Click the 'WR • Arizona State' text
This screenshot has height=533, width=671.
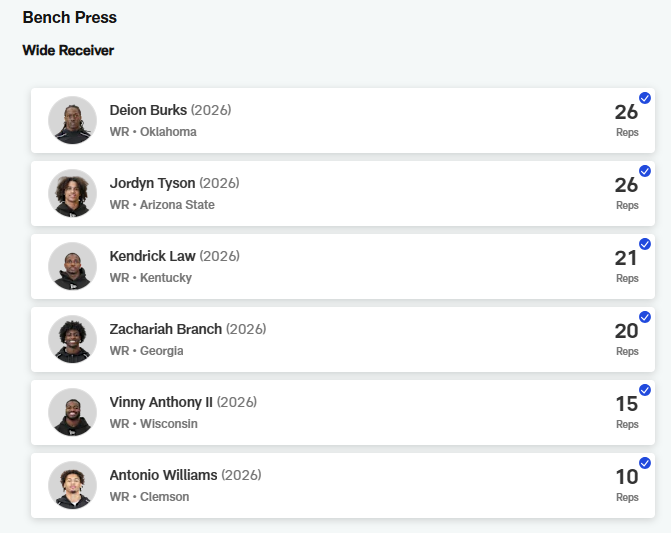(162, 205)
